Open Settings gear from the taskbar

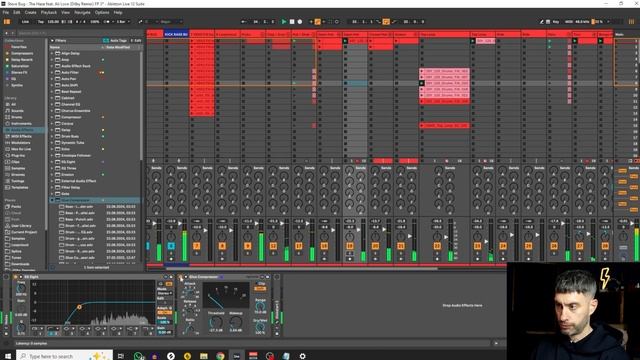(302, 356)
